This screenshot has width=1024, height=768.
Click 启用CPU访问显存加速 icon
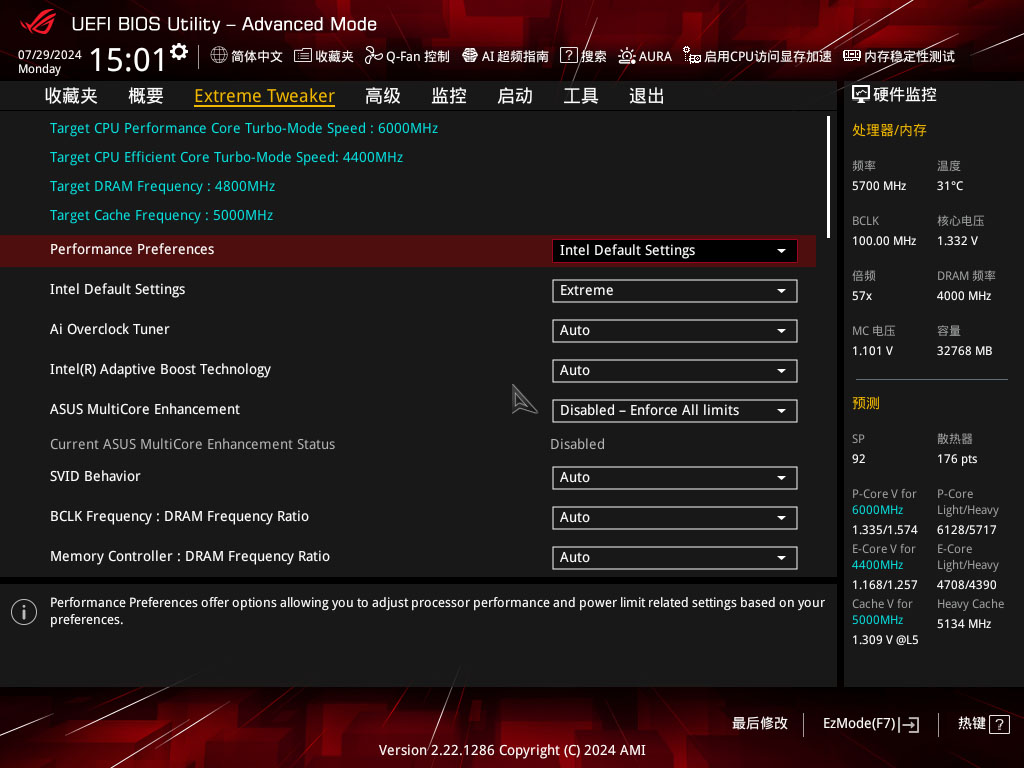tap(692, 56)
